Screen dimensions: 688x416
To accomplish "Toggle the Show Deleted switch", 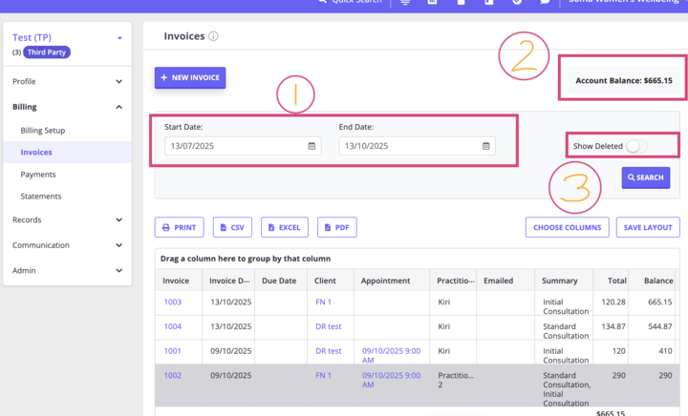I will point(636,146).
